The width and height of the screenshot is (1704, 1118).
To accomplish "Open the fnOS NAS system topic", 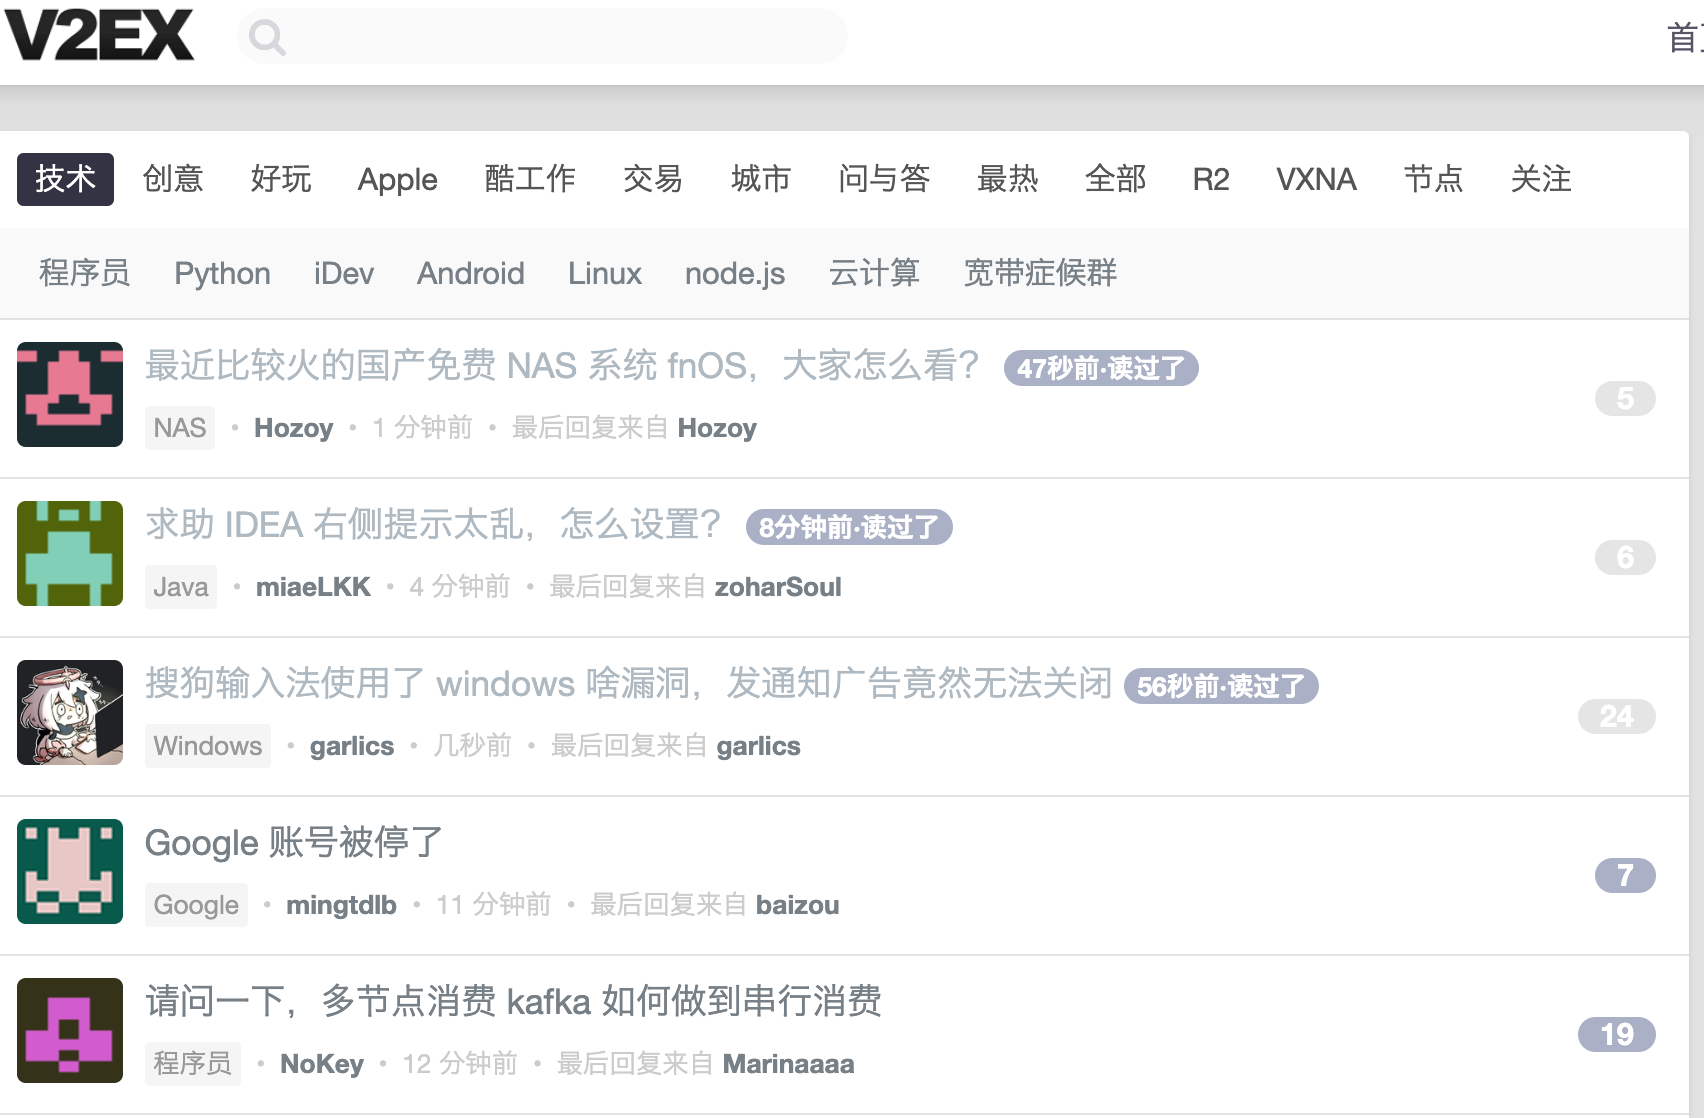I will pyautogui.click(x=562, y=365).
